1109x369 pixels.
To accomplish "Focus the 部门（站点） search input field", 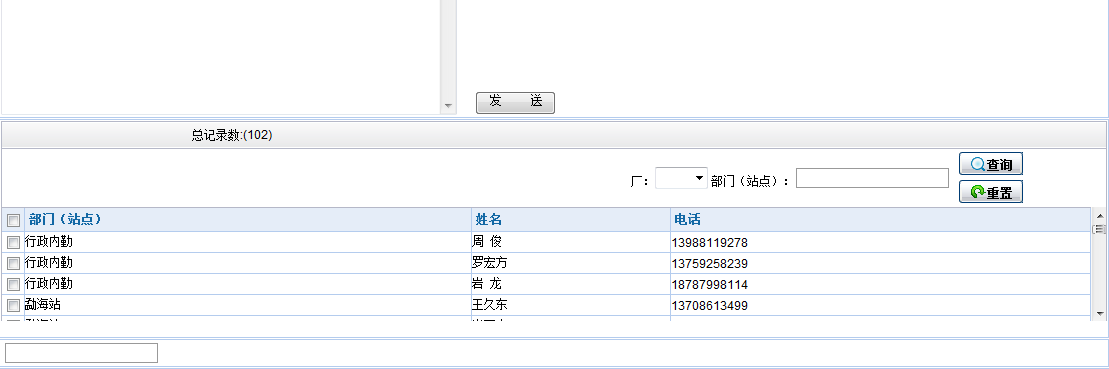I will click(872, 178).
